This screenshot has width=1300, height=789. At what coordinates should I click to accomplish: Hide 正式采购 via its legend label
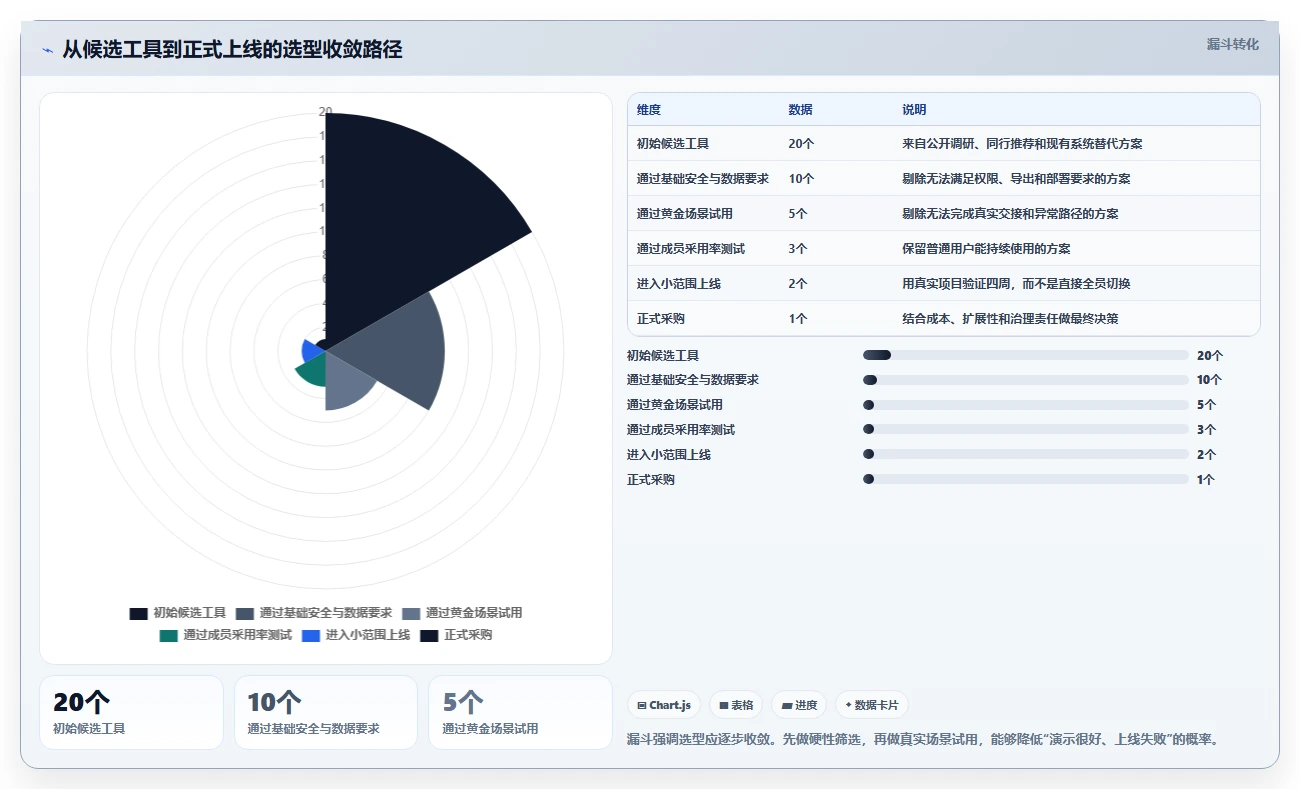[468, 635]
